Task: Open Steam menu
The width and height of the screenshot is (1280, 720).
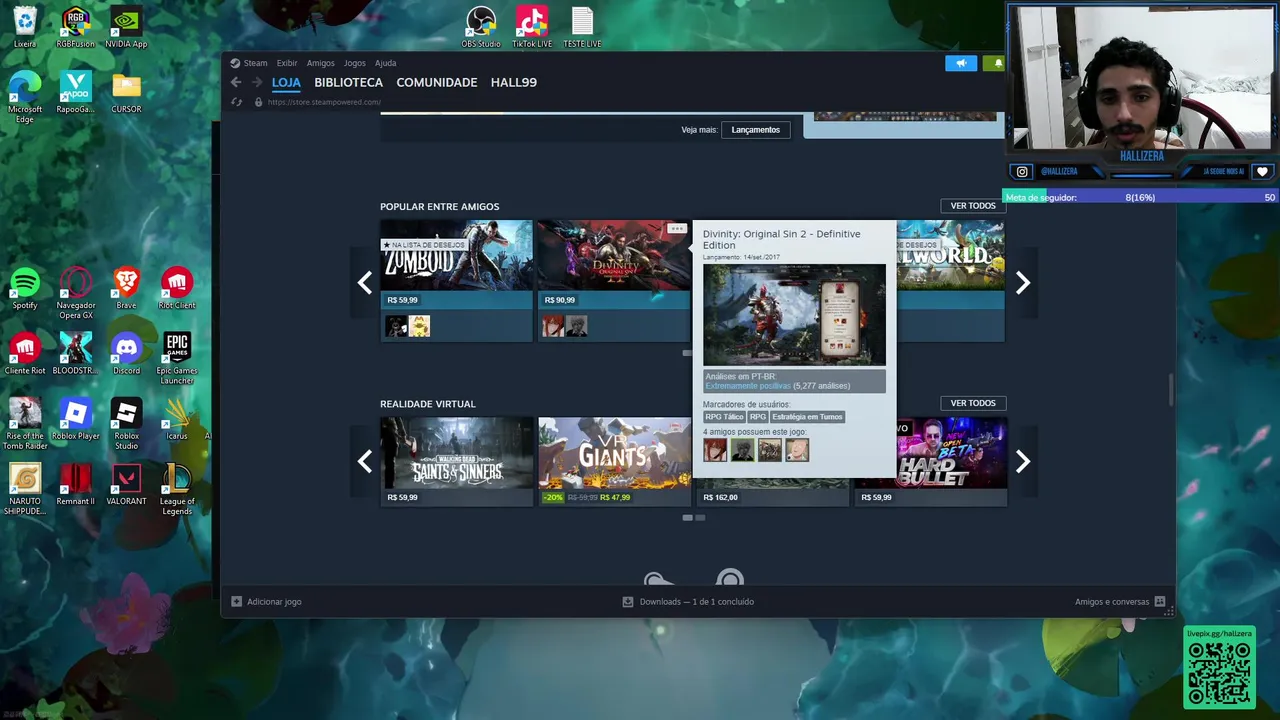Action: (249, 63)
